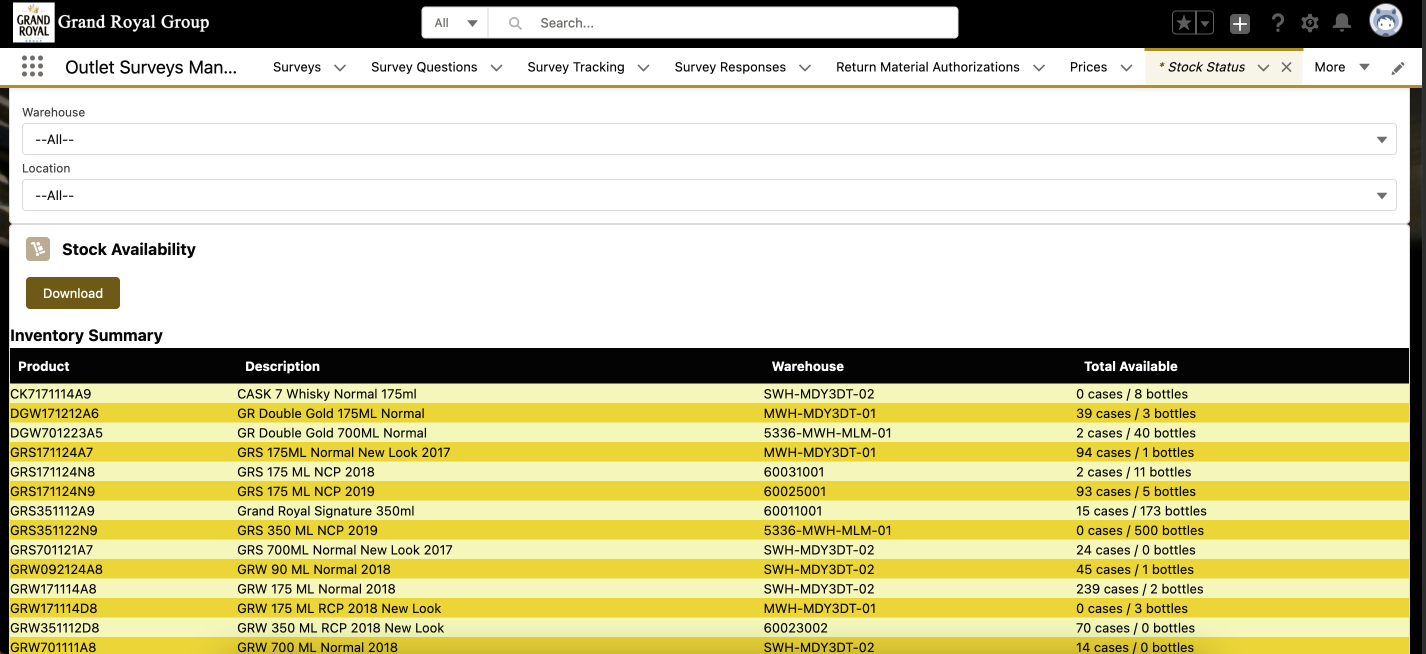
Task: Open the Help question mark icon
Action: (1277, 23)
